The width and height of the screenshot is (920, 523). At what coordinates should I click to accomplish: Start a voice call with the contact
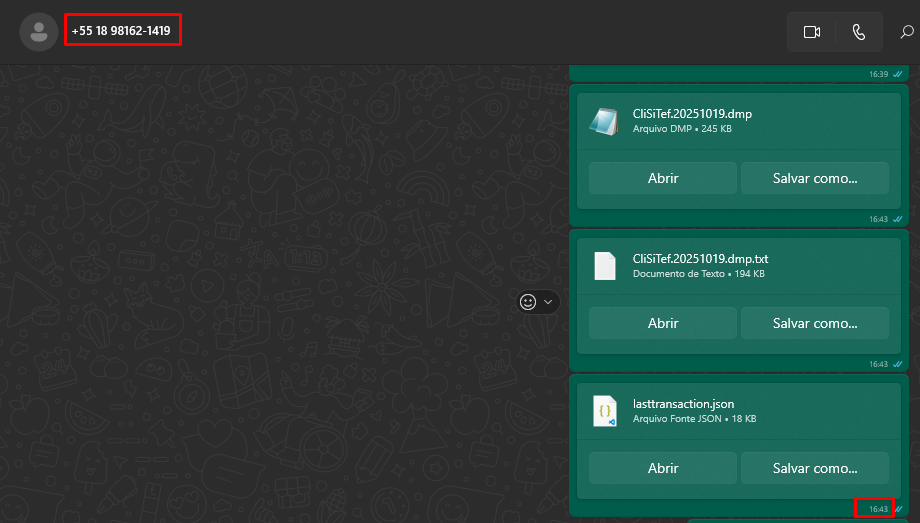858,32
